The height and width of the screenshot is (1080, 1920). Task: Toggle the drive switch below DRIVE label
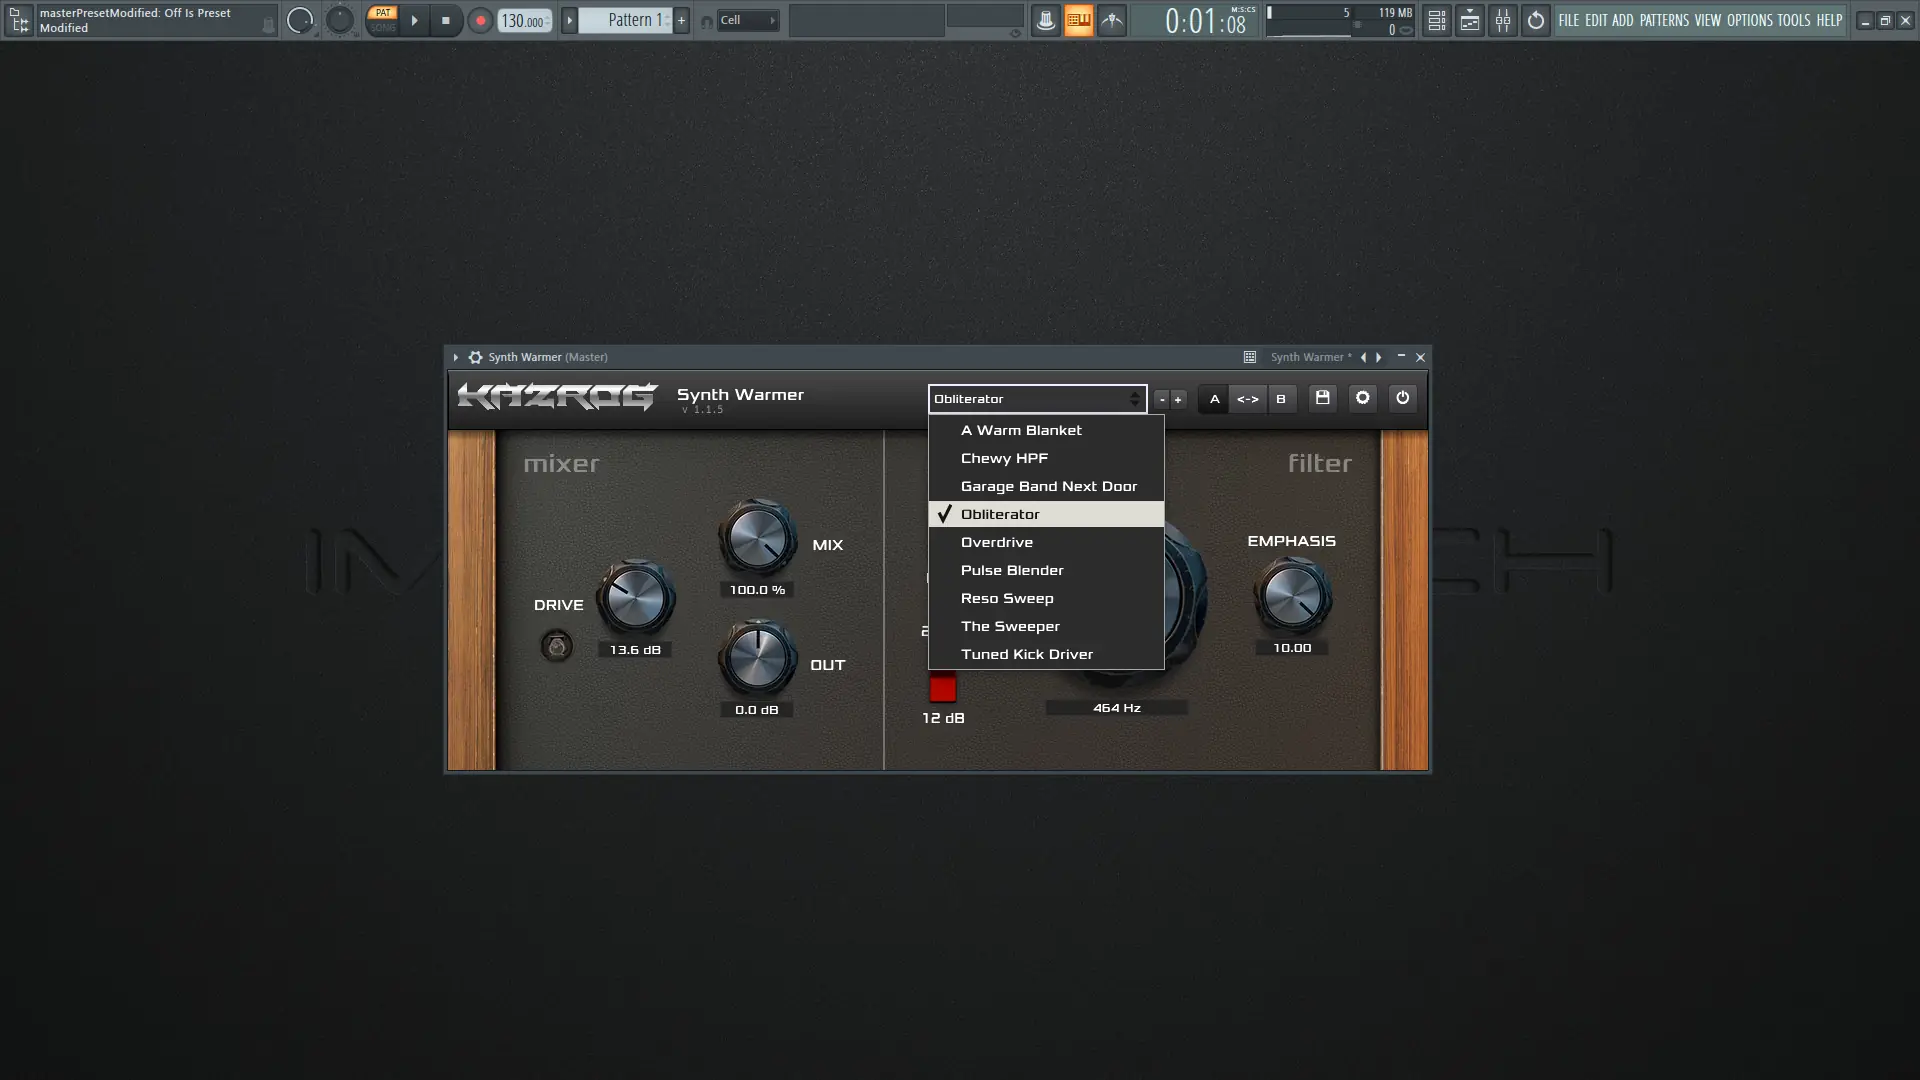pos(557,646)
